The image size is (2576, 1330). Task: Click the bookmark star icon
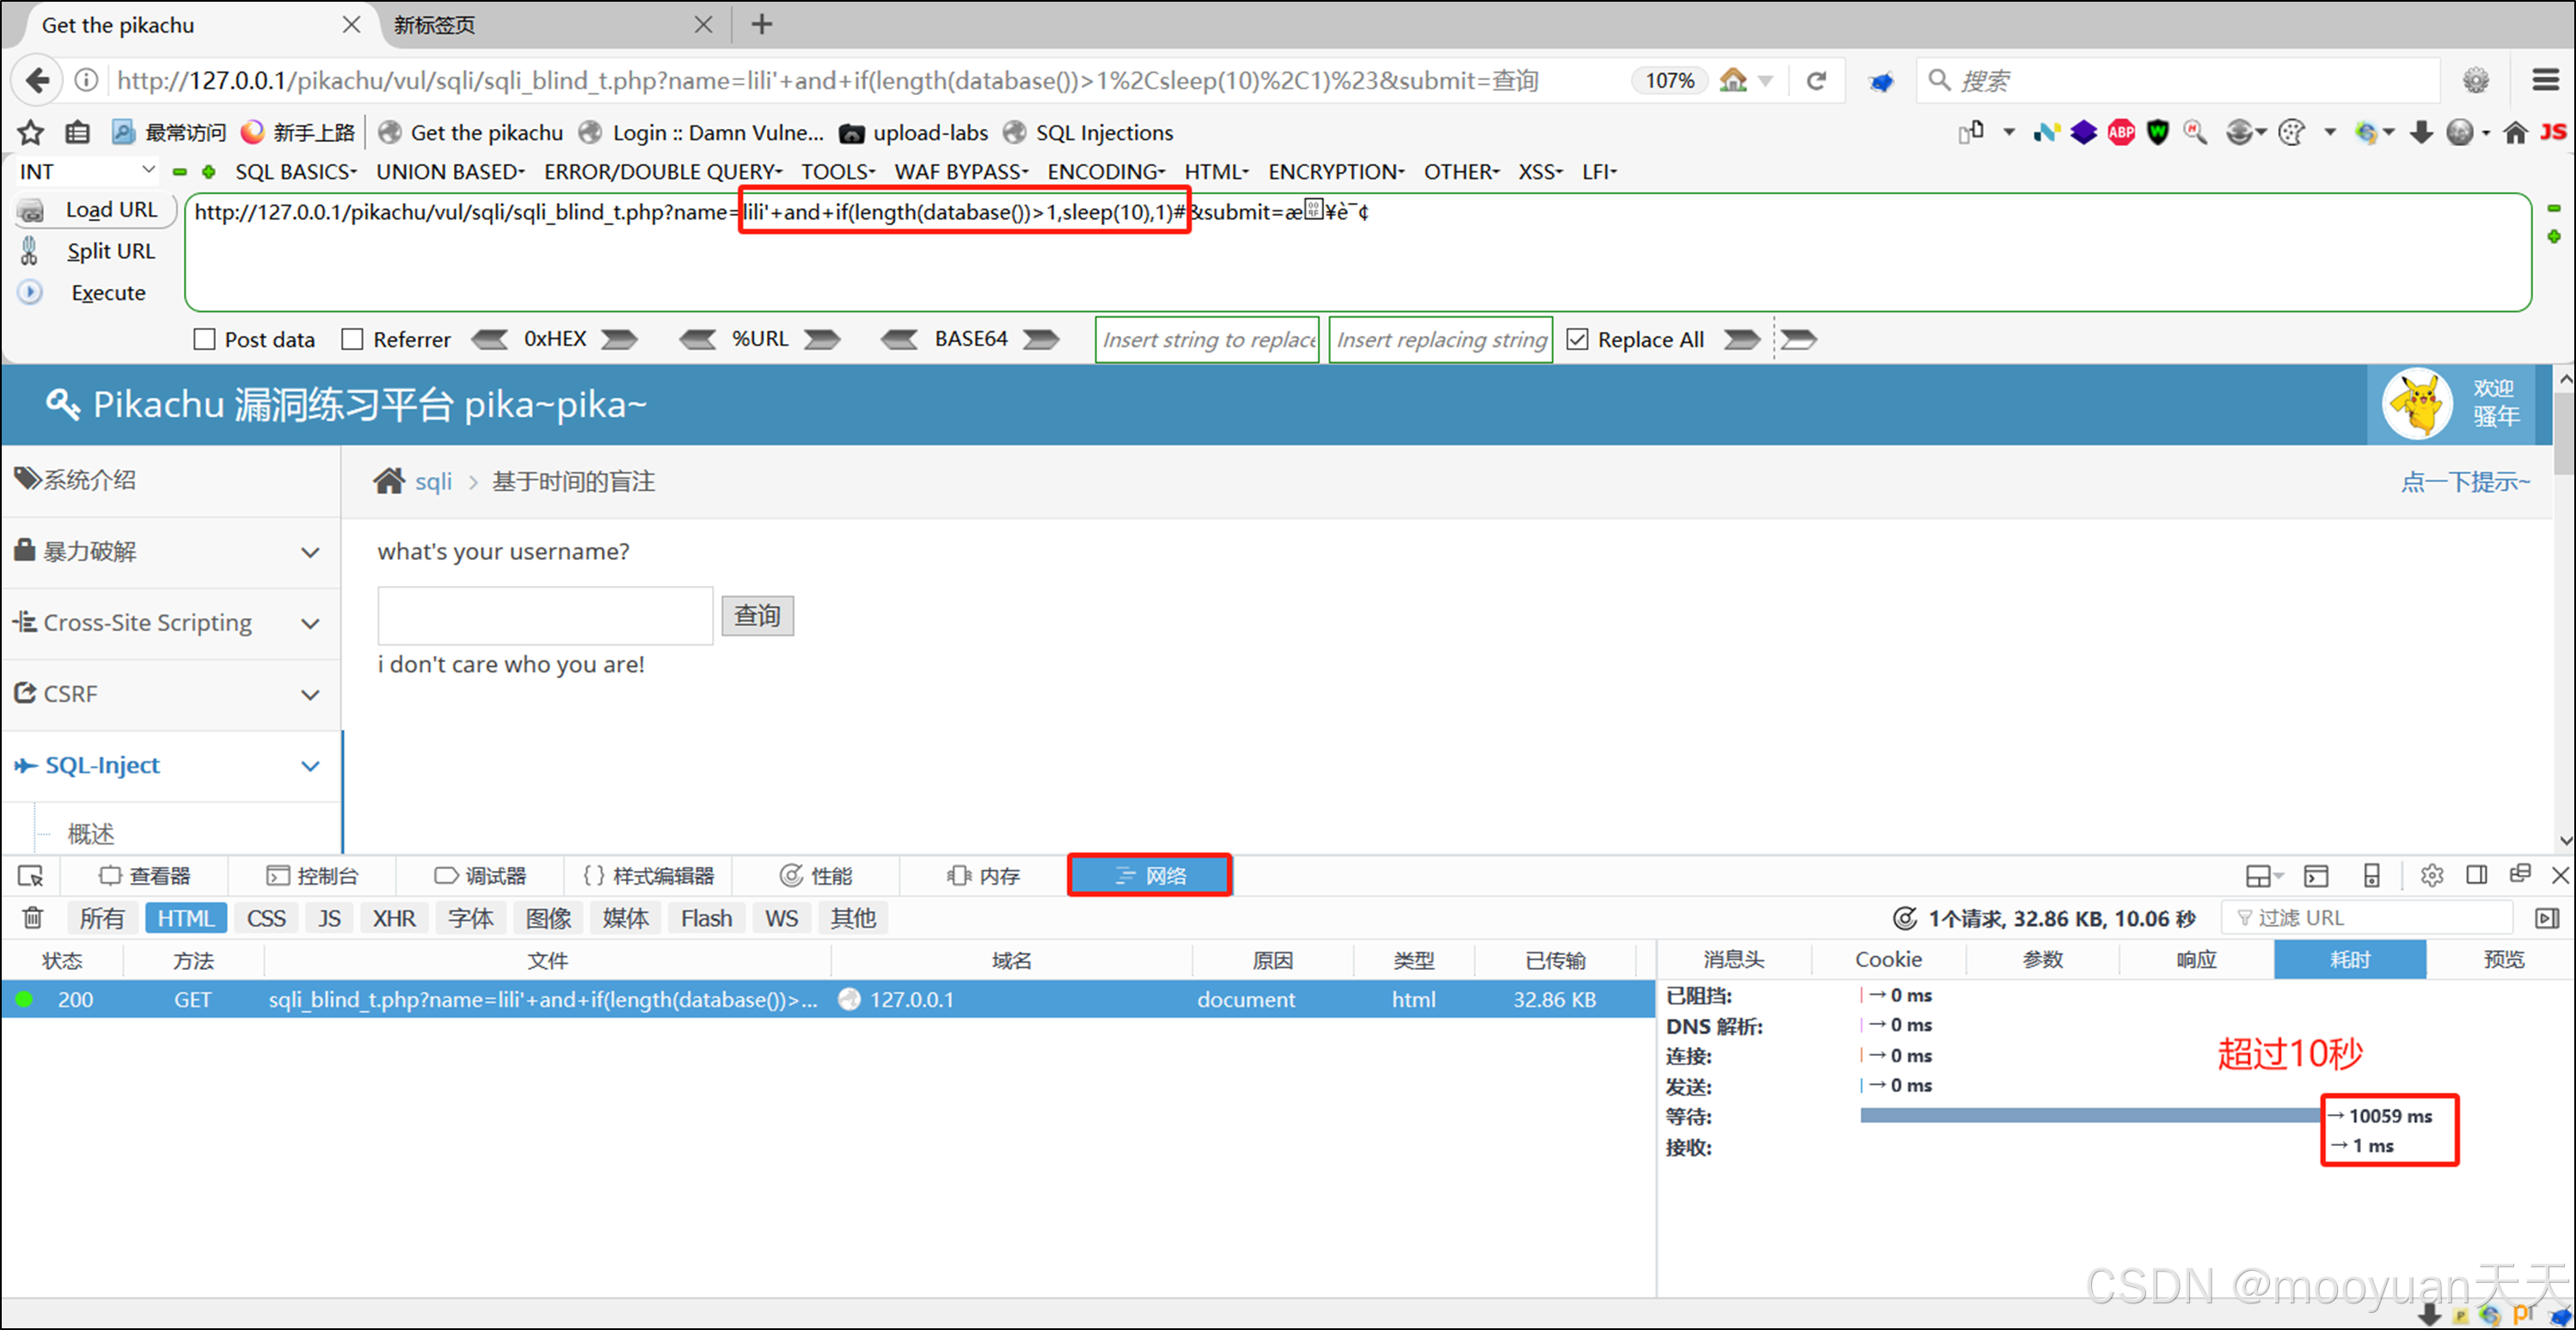click(31, 132)
